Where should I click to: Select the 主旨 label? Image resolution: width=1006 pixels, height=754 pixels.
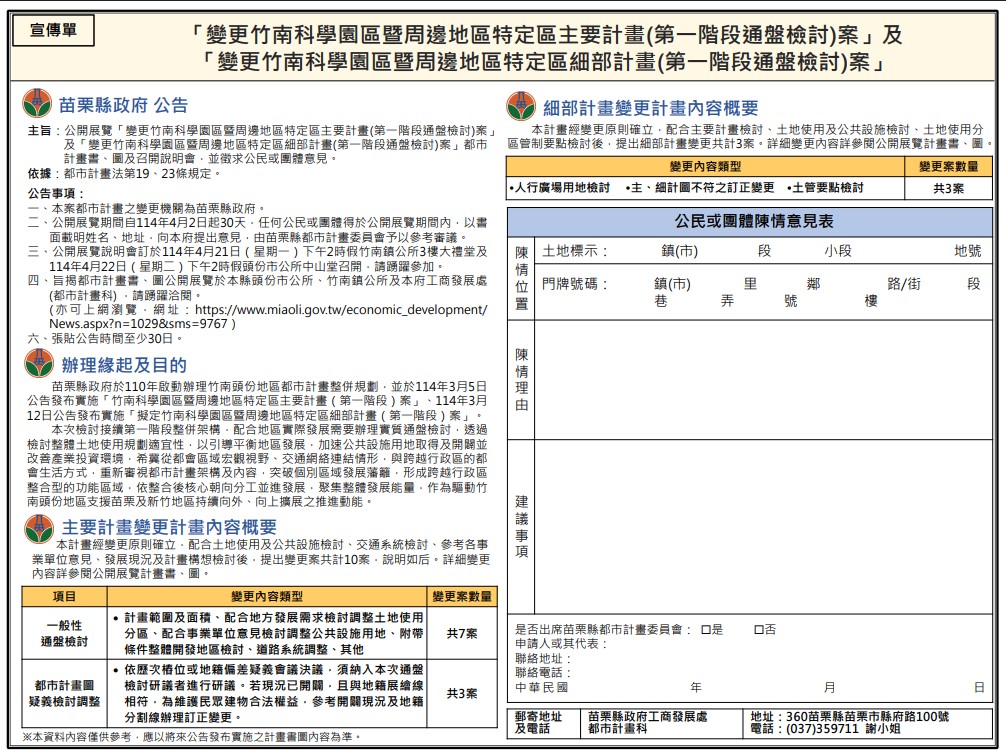[39, 130]
